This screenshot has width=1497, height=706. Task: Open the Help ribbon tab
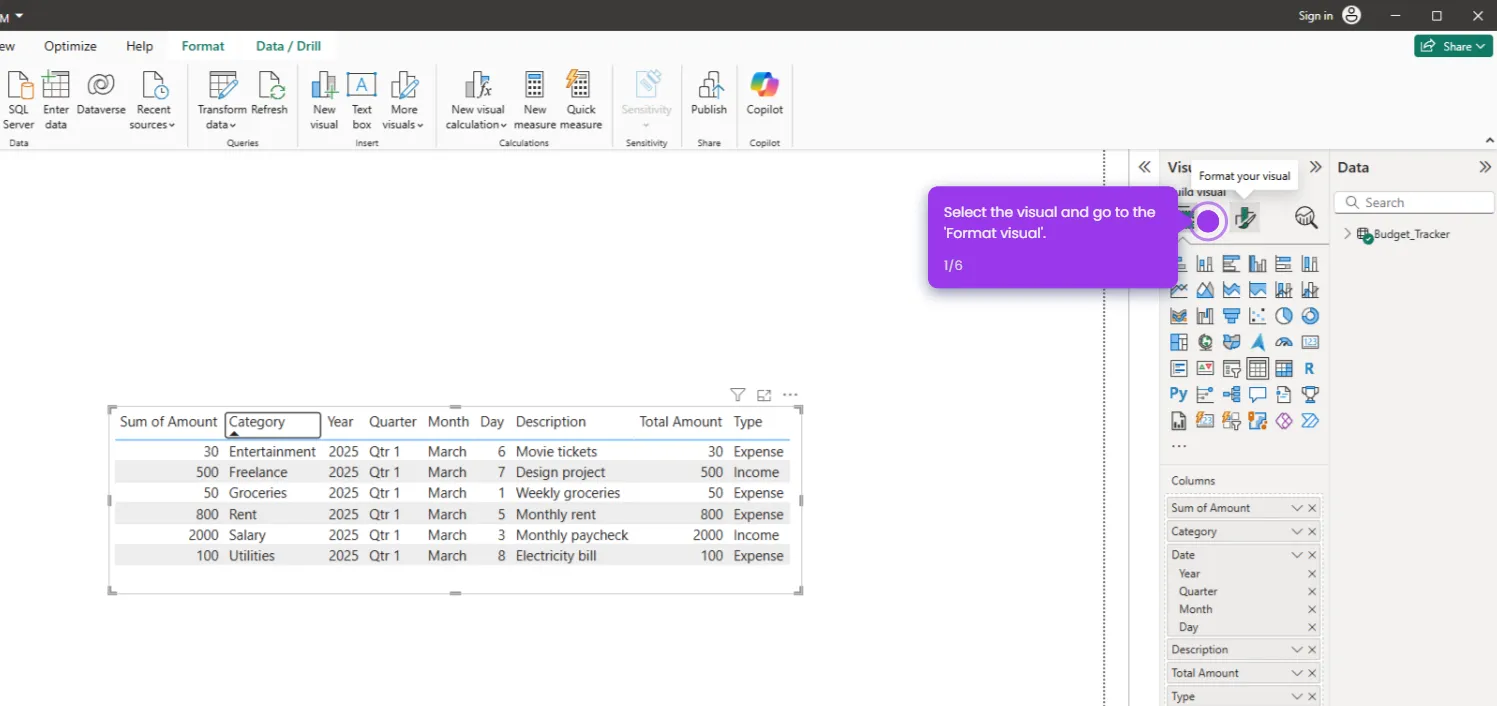(140, 46)
